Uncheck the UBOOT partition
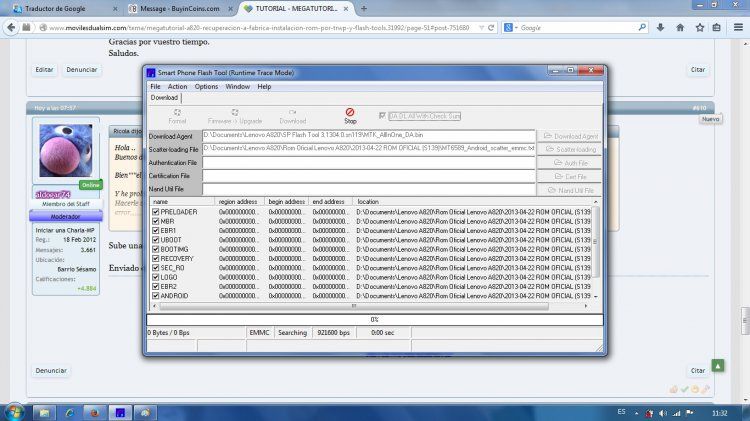 [155, 240]
